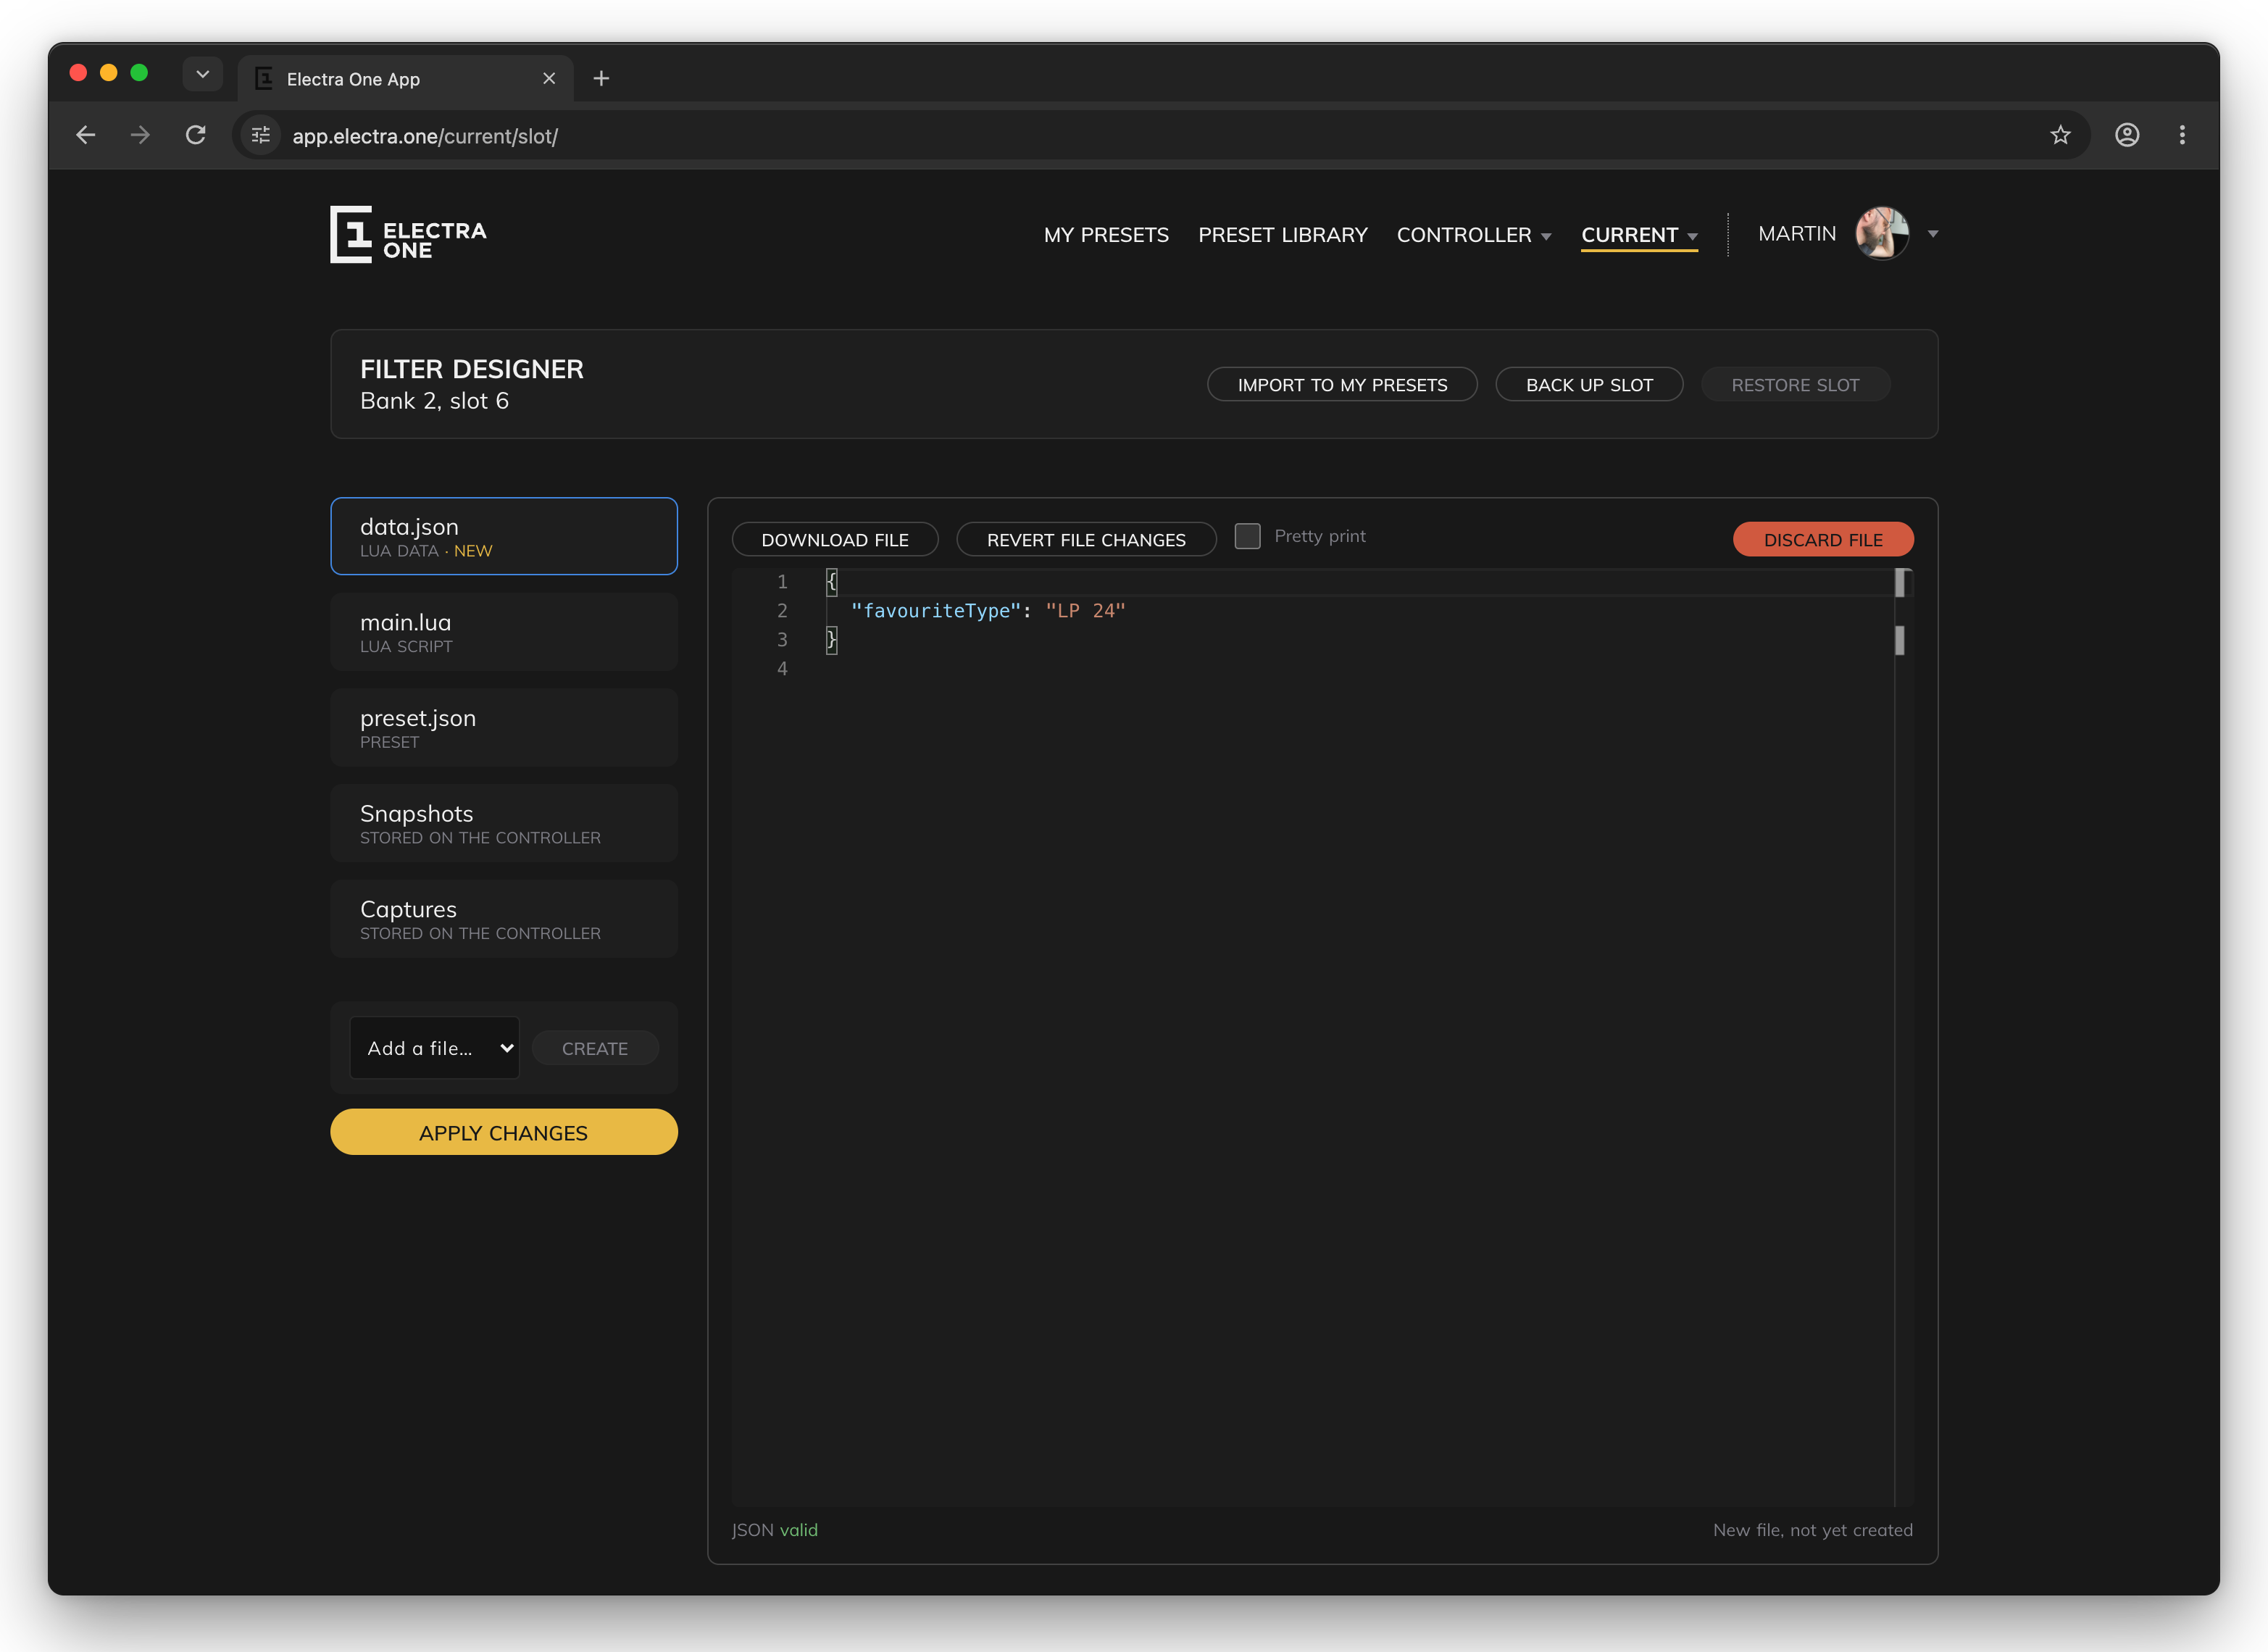Screen dimensions: 2268x1652
Task: Click the "LP 24" value in the editor
Action: (1086, 611)
